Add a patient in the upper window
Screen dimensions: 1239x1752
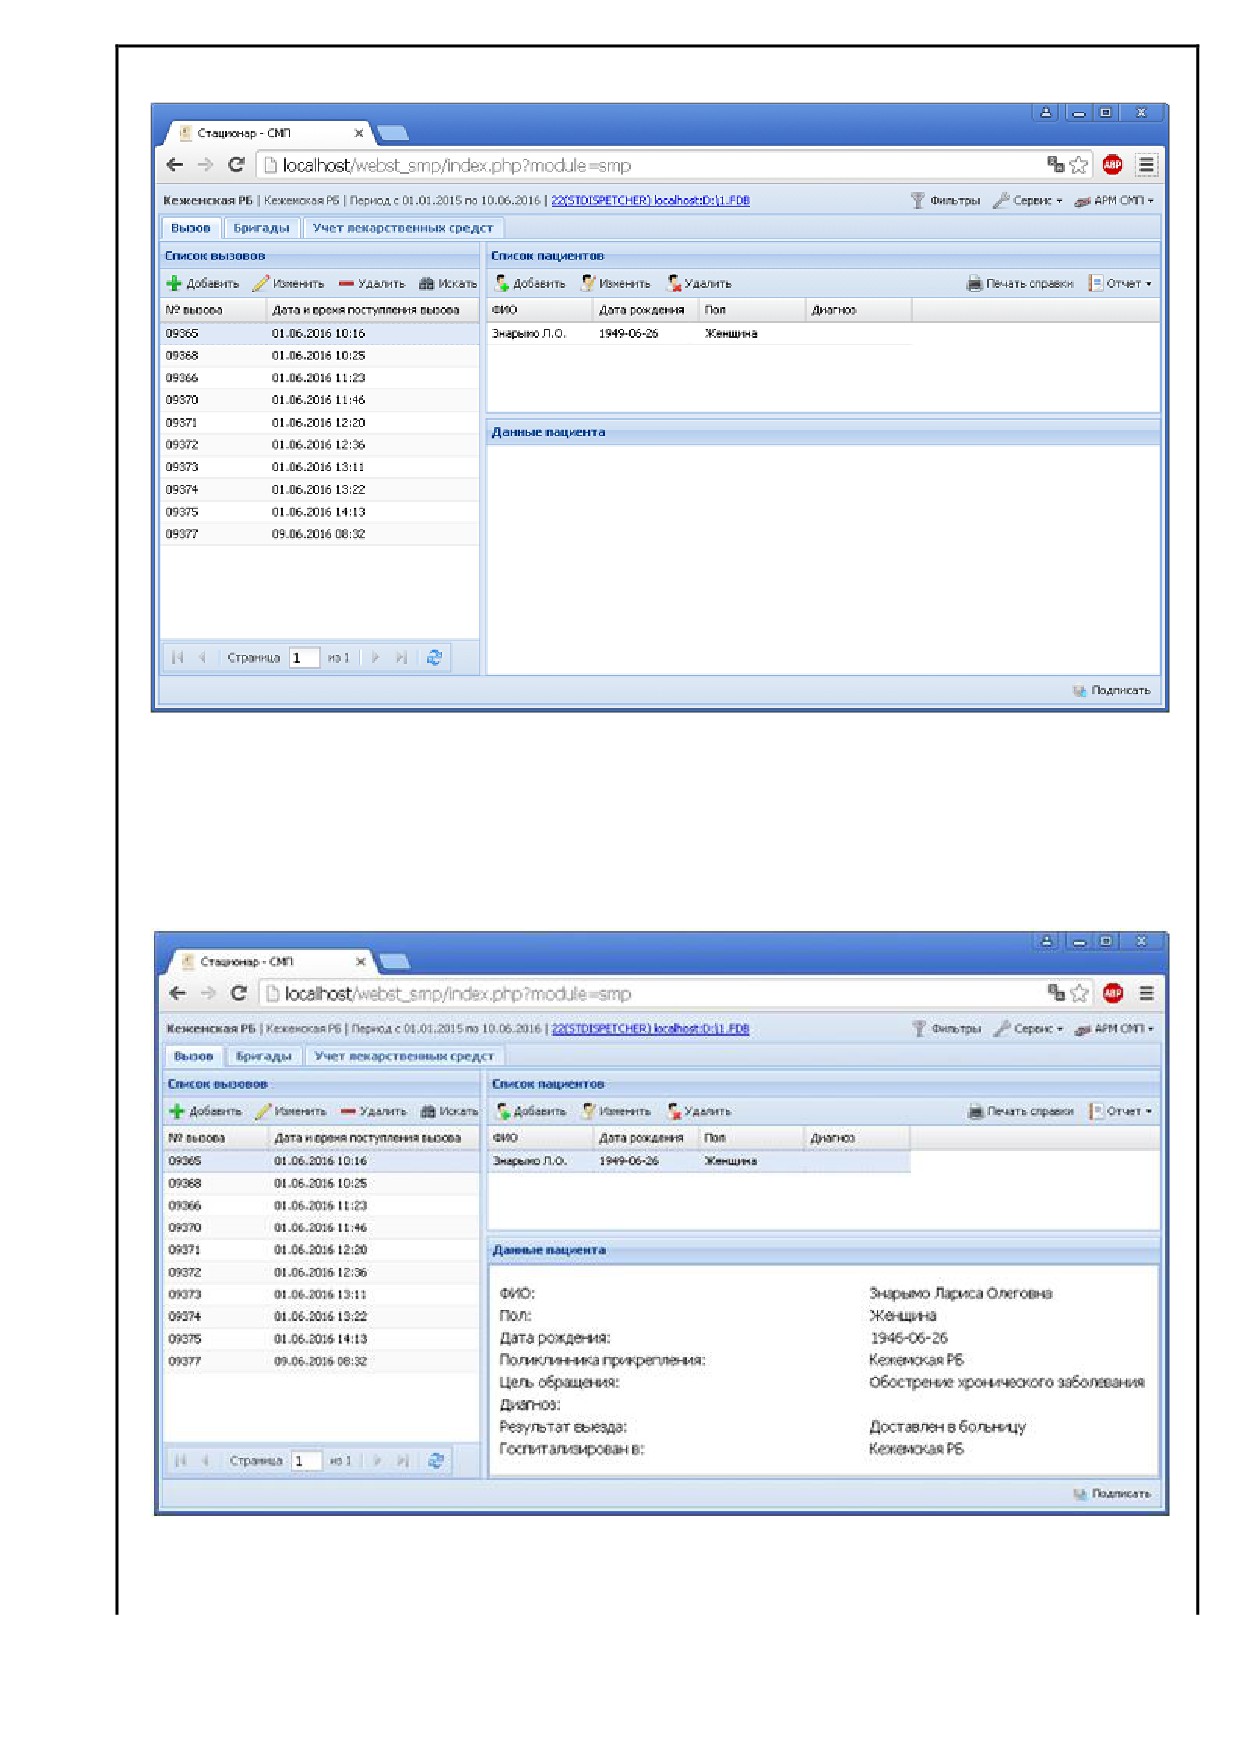tap(530, 284)
